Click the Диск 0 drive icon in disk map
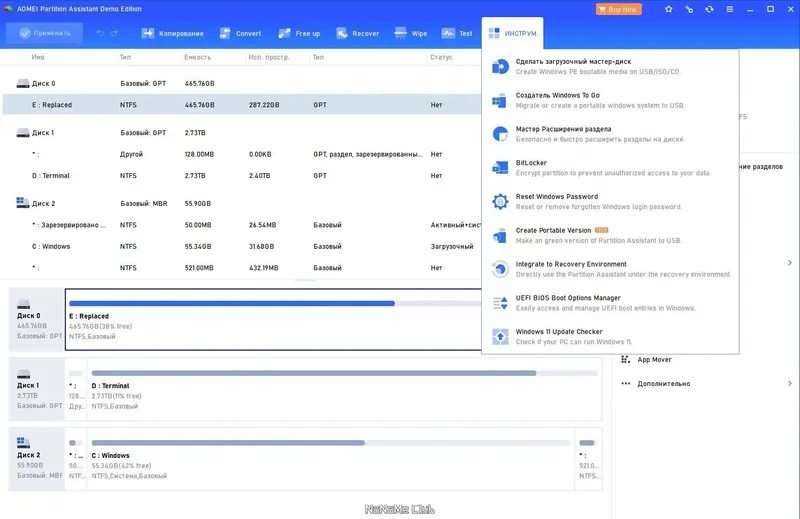The width and height of the screenshot is (800, 519). point(23,305)
